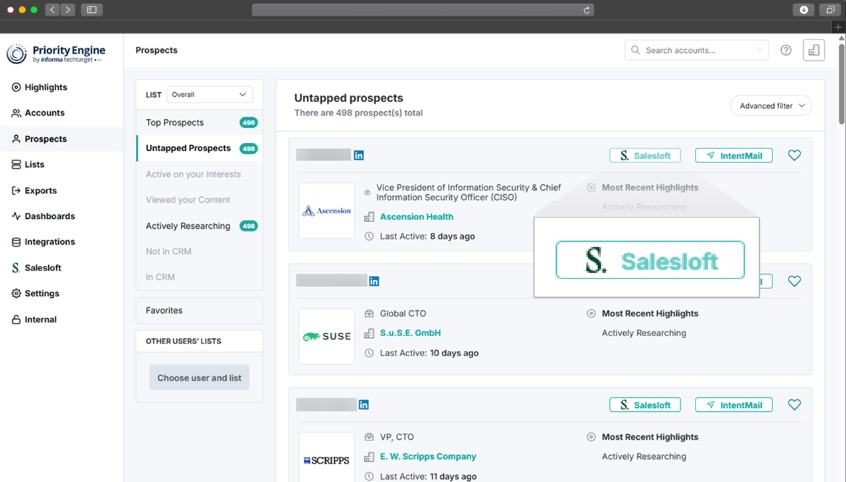
Task: Click the building icon button top right
Action: click(x=814, y=50)
